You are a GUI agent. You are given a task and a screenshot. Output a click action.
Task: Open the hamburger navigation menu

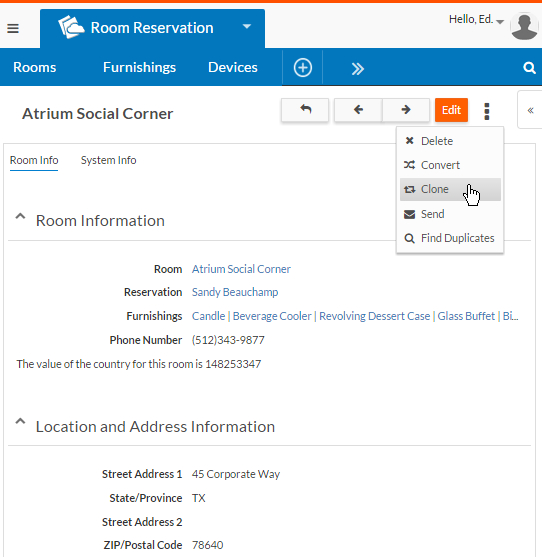point(13,28)
